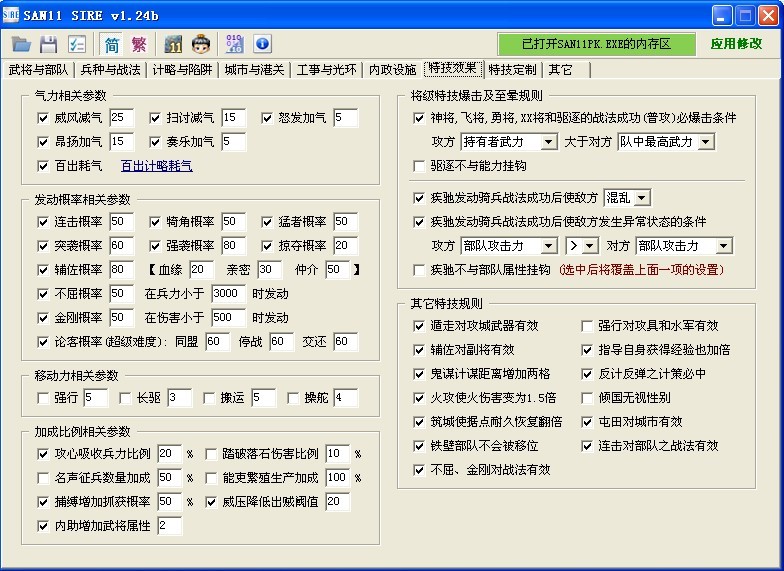Screen dimensions: 784x571
Task: Click the binary data icon
Action: pos(235,44)
